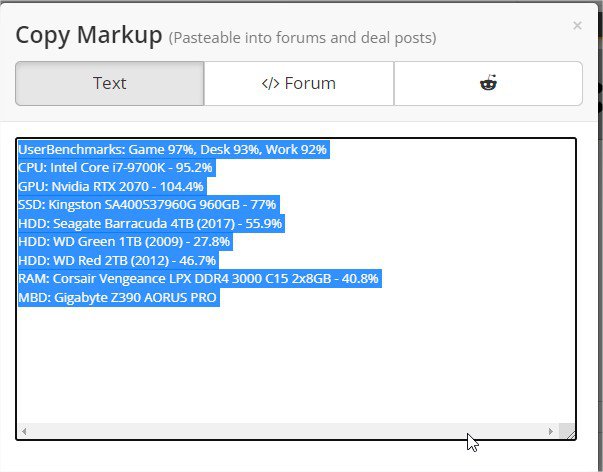This screenshot has height=472, width=603.
Task: Click the left scroll arrow of textarea
Action: (24, 431)
